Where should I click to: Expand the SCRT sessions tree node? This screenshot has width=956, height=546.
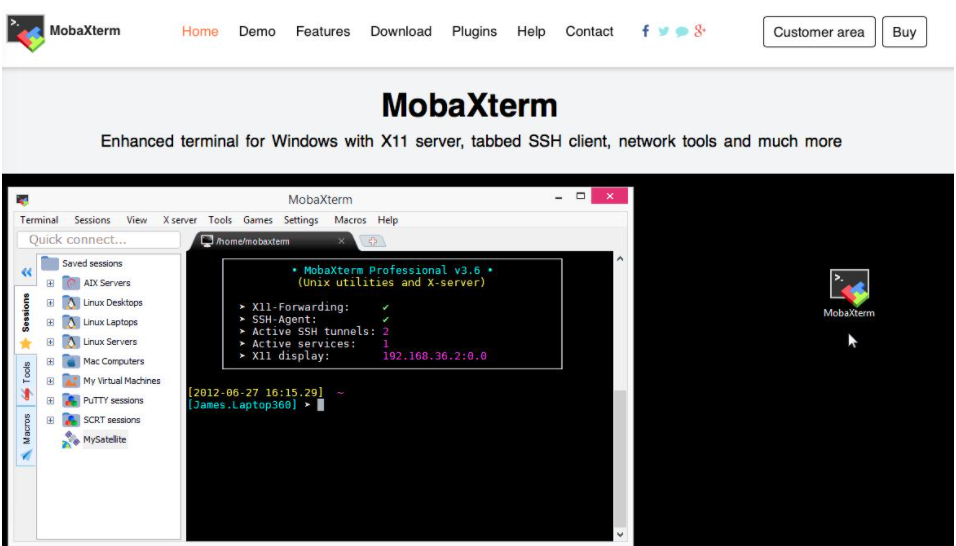(x=51, y=420)
